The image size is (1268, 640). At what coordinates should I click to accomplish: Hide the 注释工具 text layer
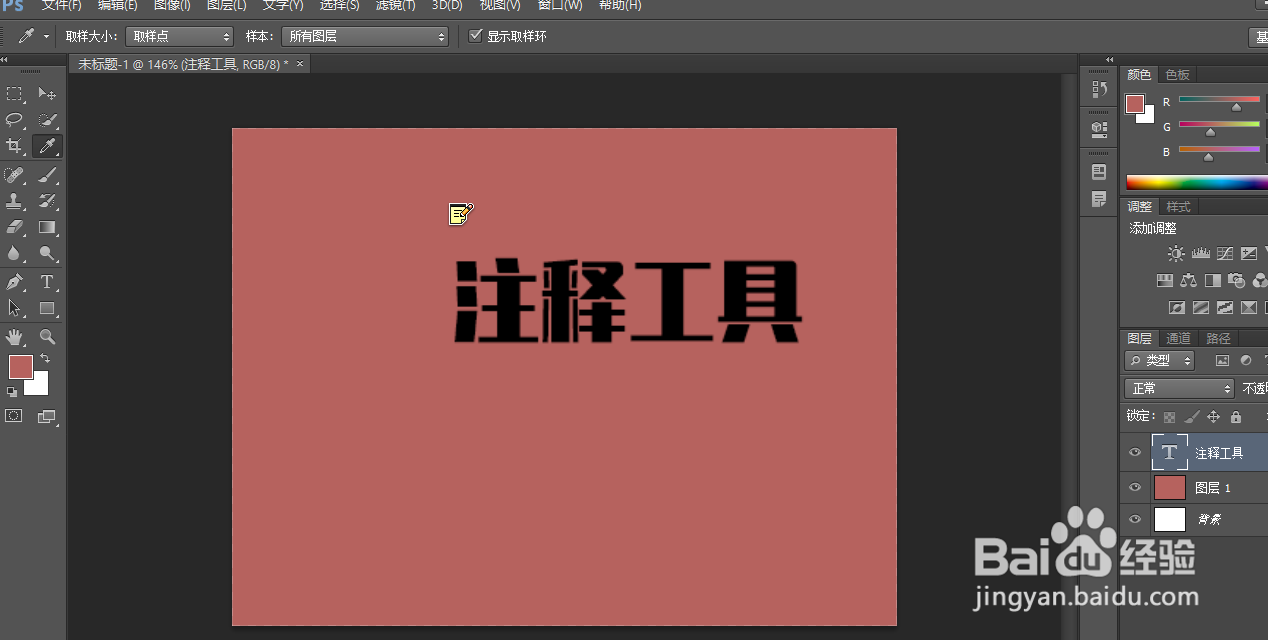[x=1134, y=453]
